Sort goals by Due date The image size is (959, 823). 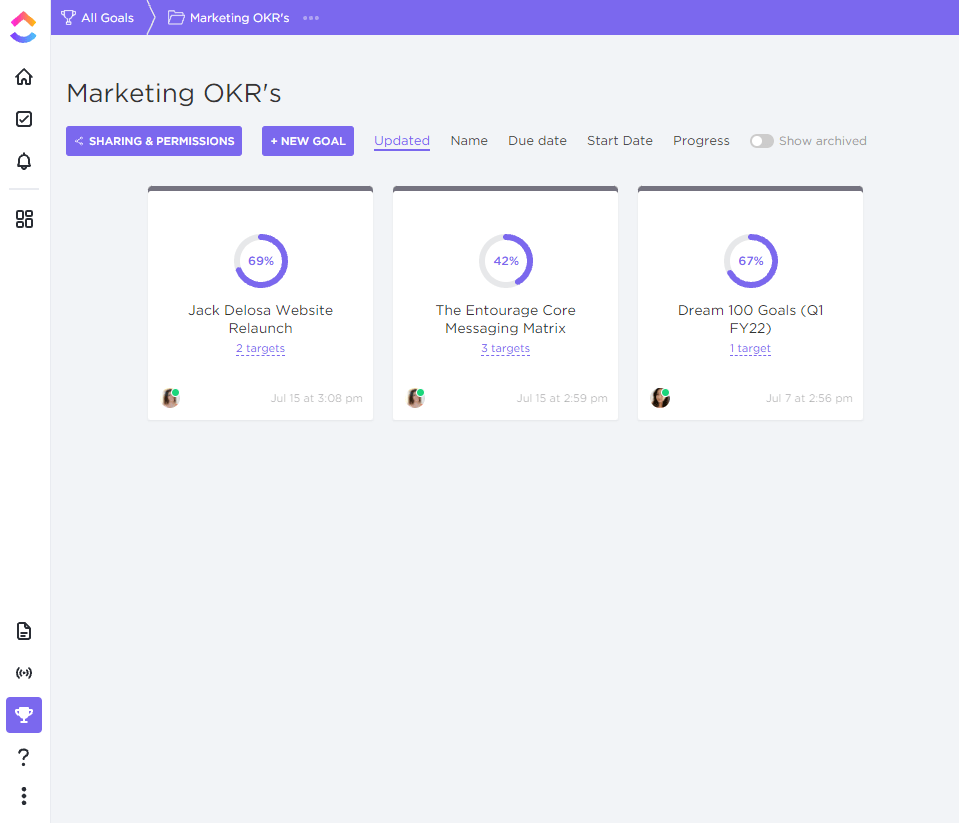click(x=537, y=141)
